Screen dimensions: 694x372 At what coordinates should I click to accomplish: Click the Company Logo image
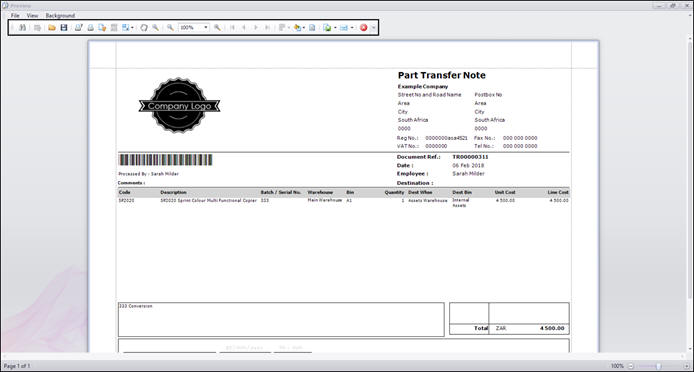[179, 105]
